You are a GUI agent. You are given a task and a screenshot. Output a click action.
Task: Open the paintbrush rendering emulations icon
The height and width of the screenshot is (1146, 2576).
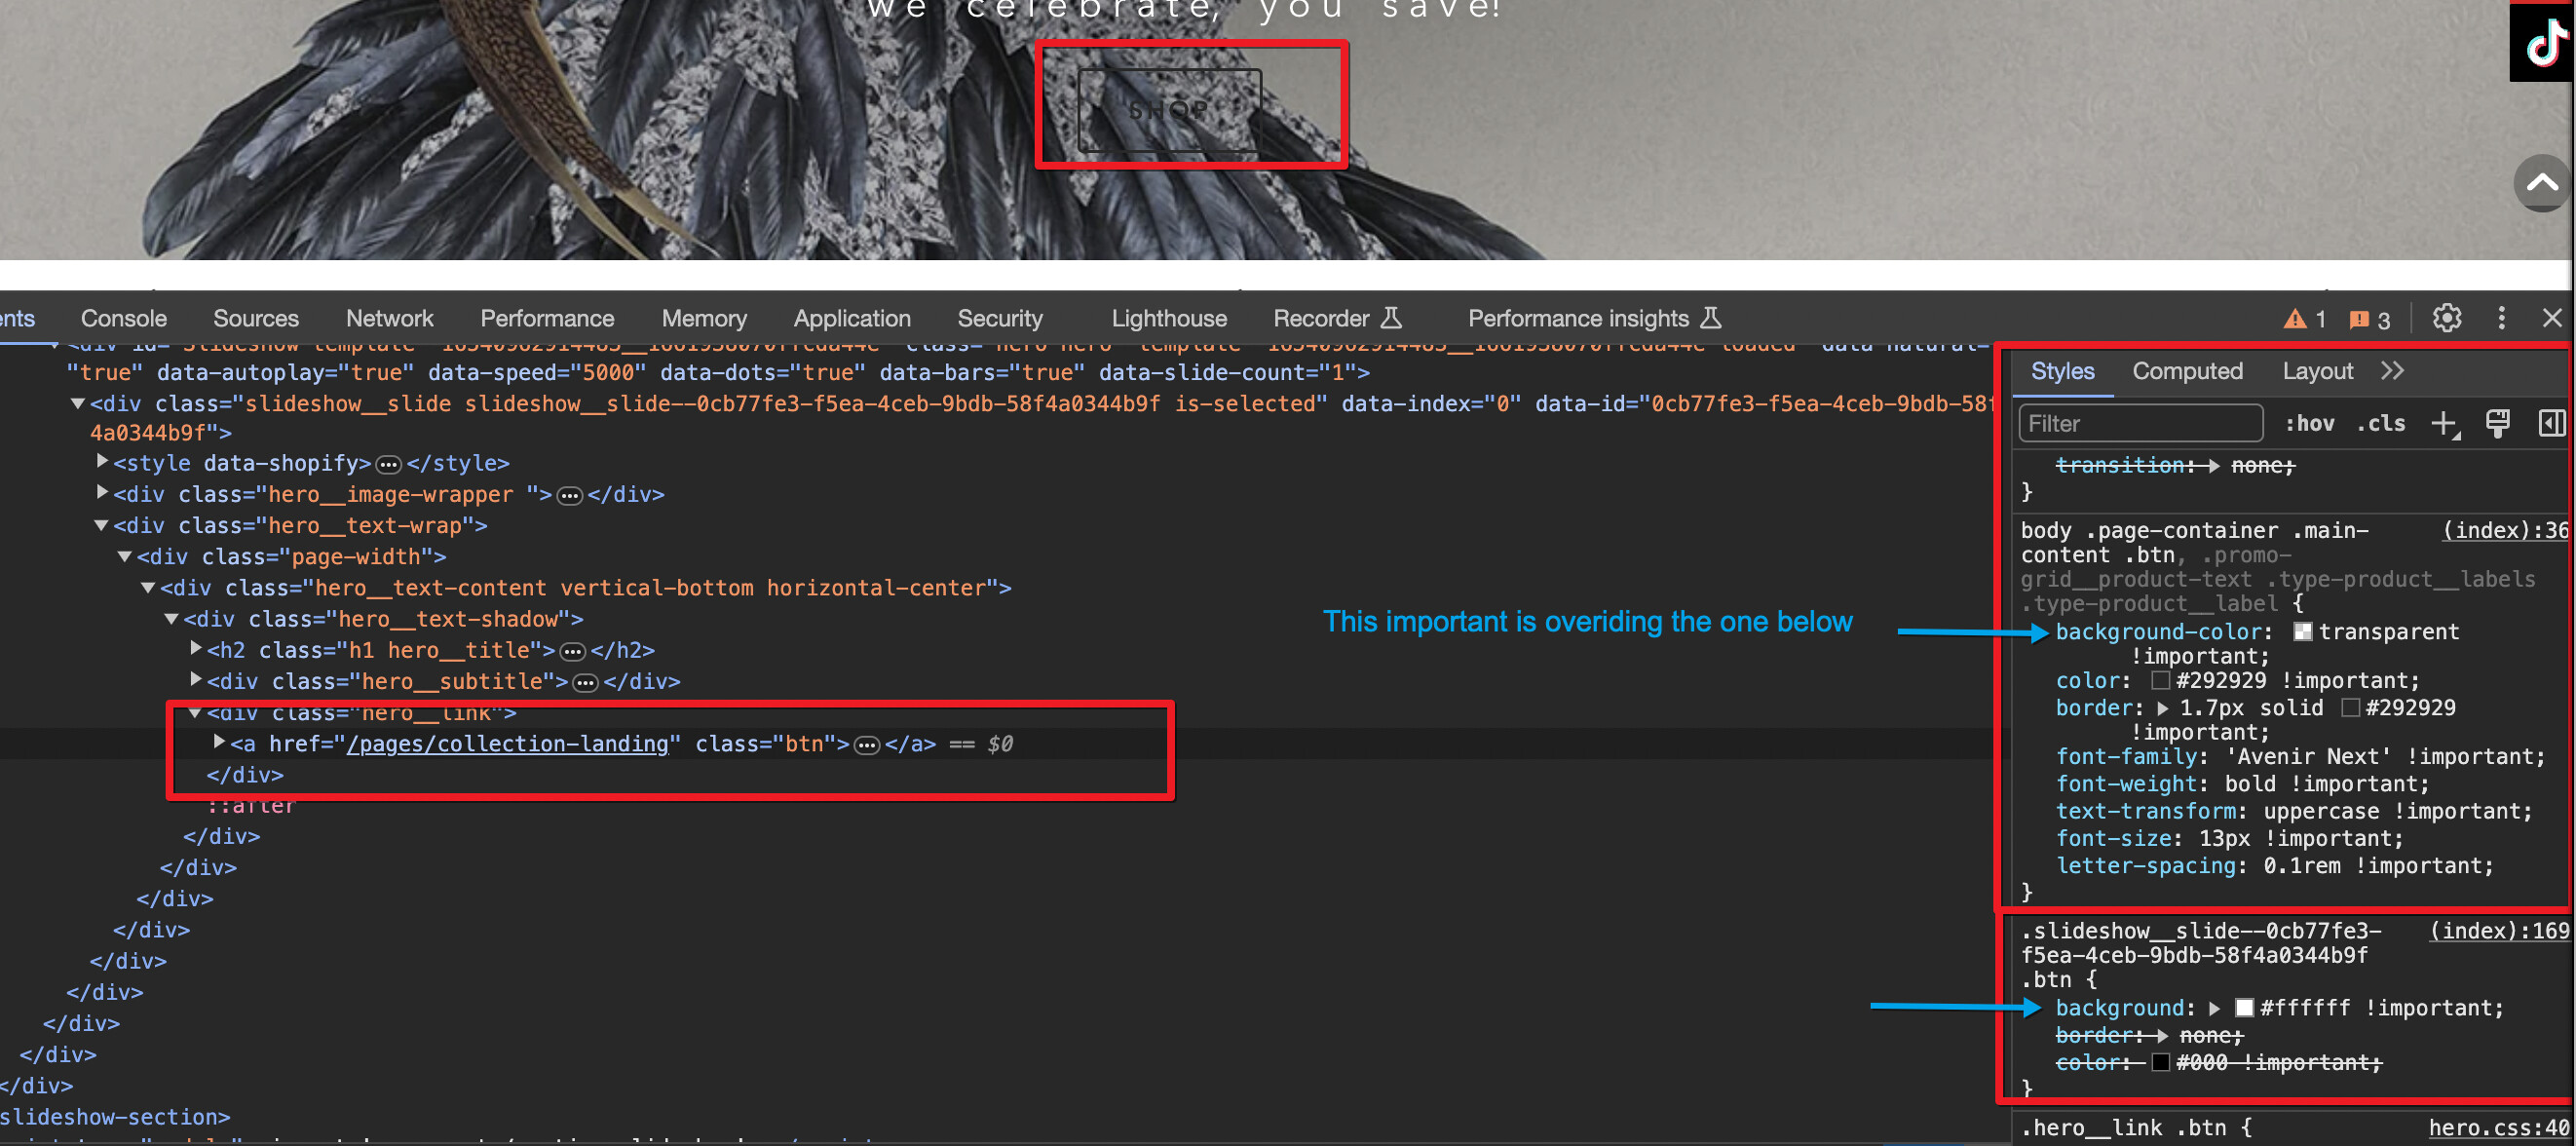[x=2497, y=423]
